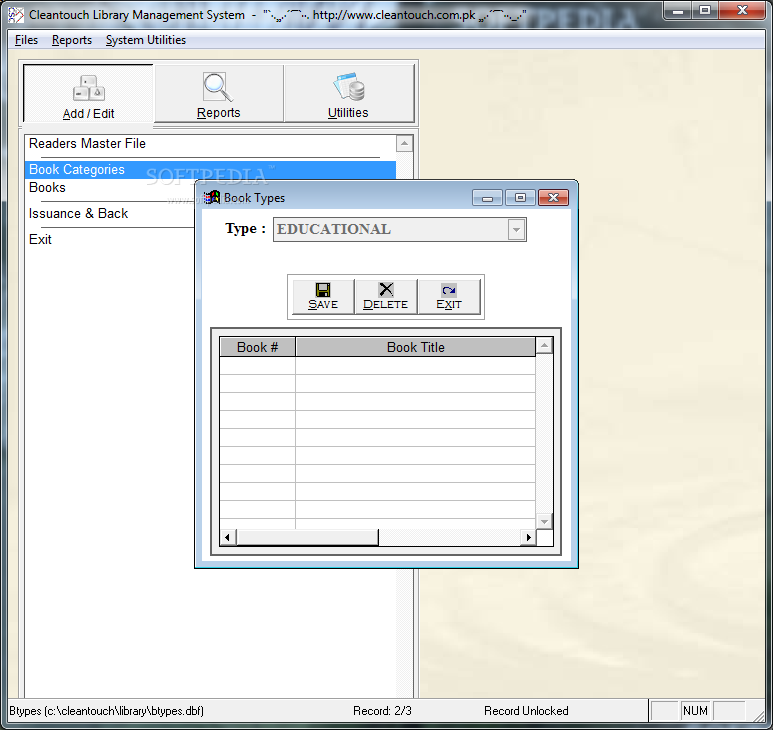The height and width of the screenshot is (730, 773).
Task: Click the menu list's scroll up arrow
Action: click(404, 144)
